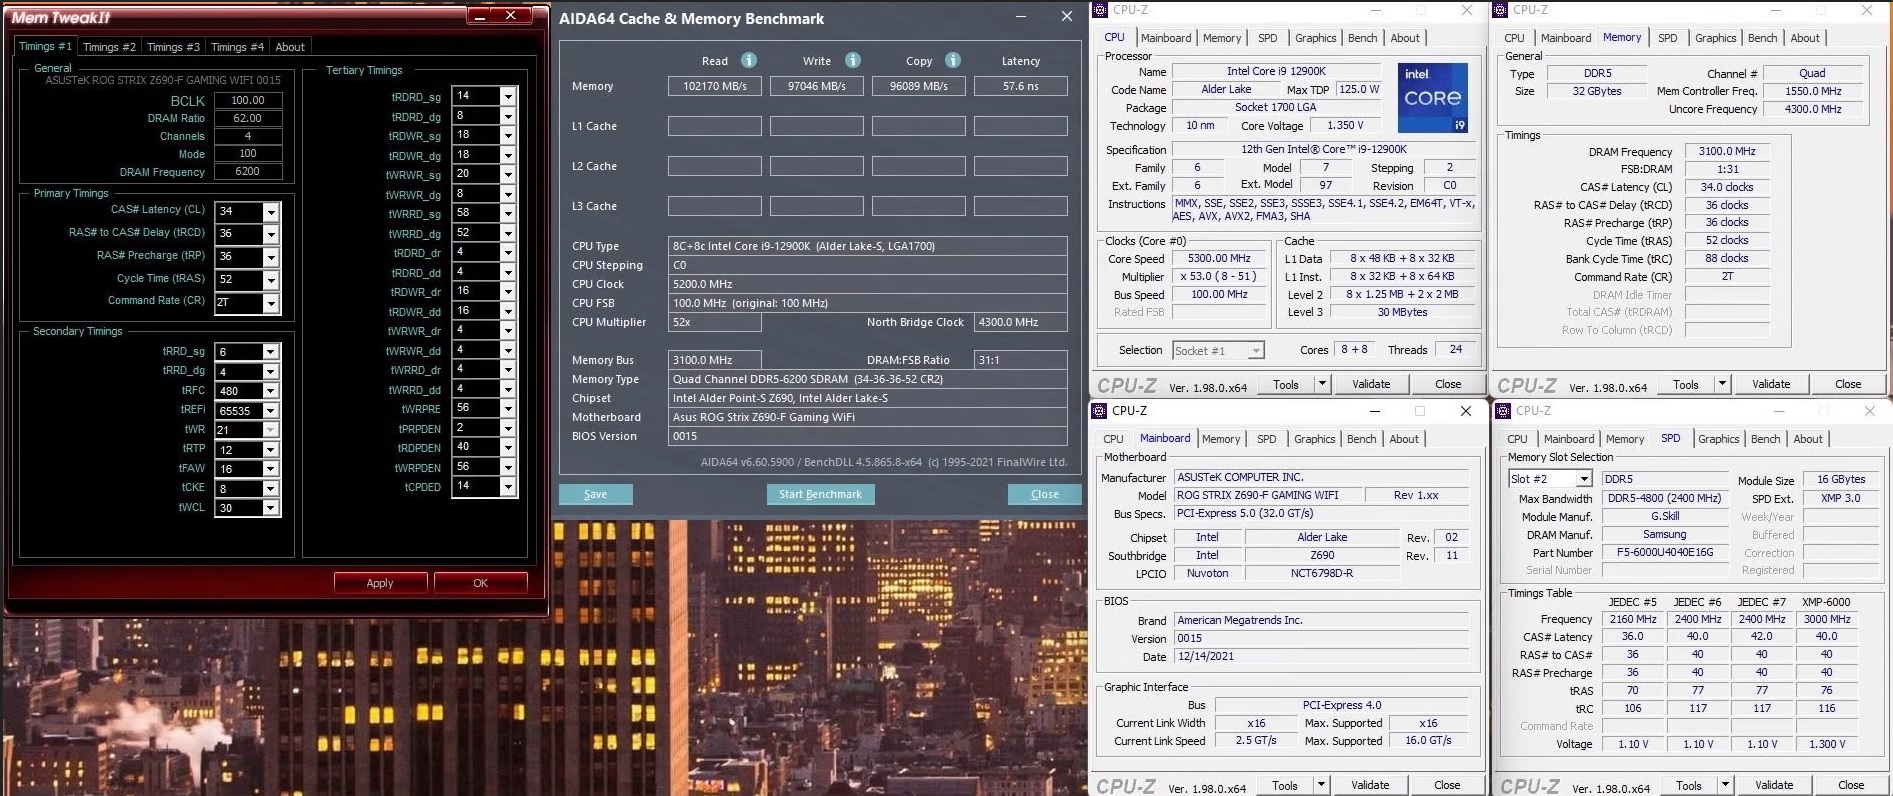Click the Read info icon in AIDA64
1893x796 pixels.
(749, 60)
